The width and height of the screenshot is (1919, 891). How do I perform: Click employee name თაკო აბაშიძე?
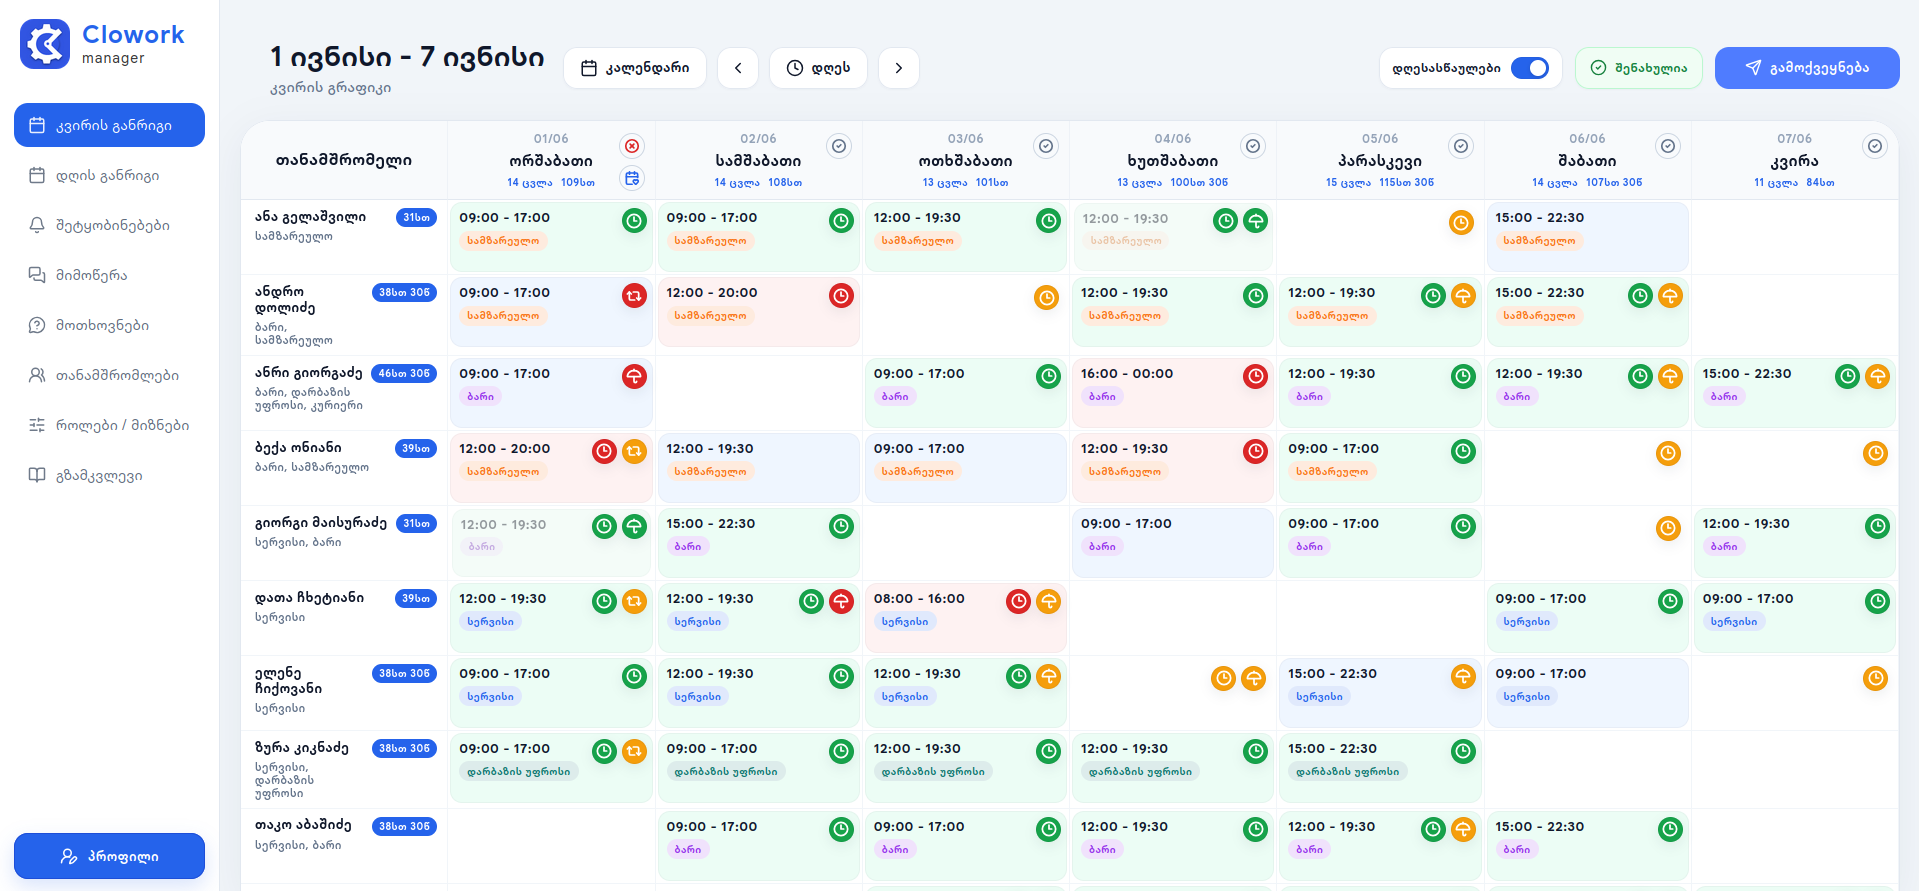(x=303, y=825)
